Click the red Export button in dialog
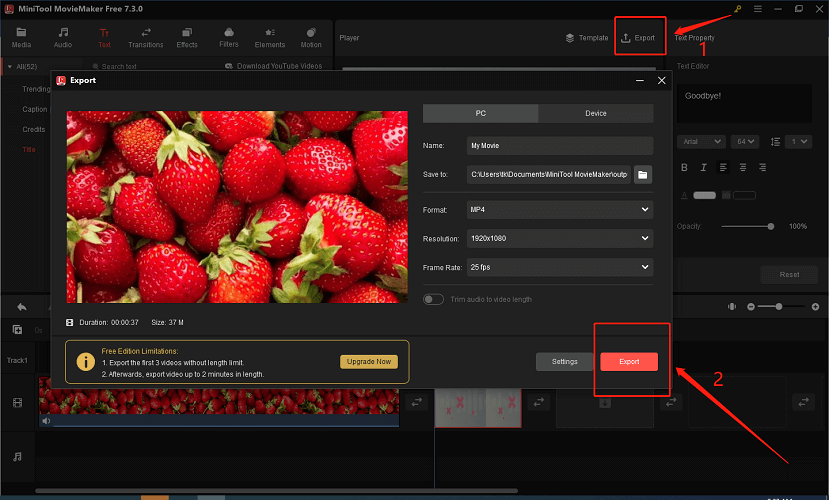Image resolution: width=829 pixels, height=500 pixels. pyautogui.click(x=629, y=362)
